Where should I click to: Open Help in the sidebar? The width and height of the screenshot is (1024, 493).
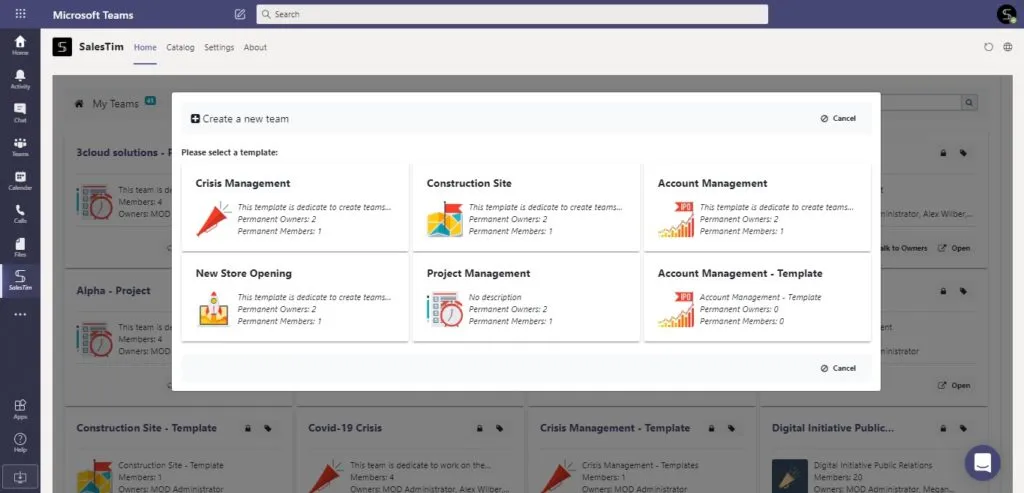click(x=20, y=442)
